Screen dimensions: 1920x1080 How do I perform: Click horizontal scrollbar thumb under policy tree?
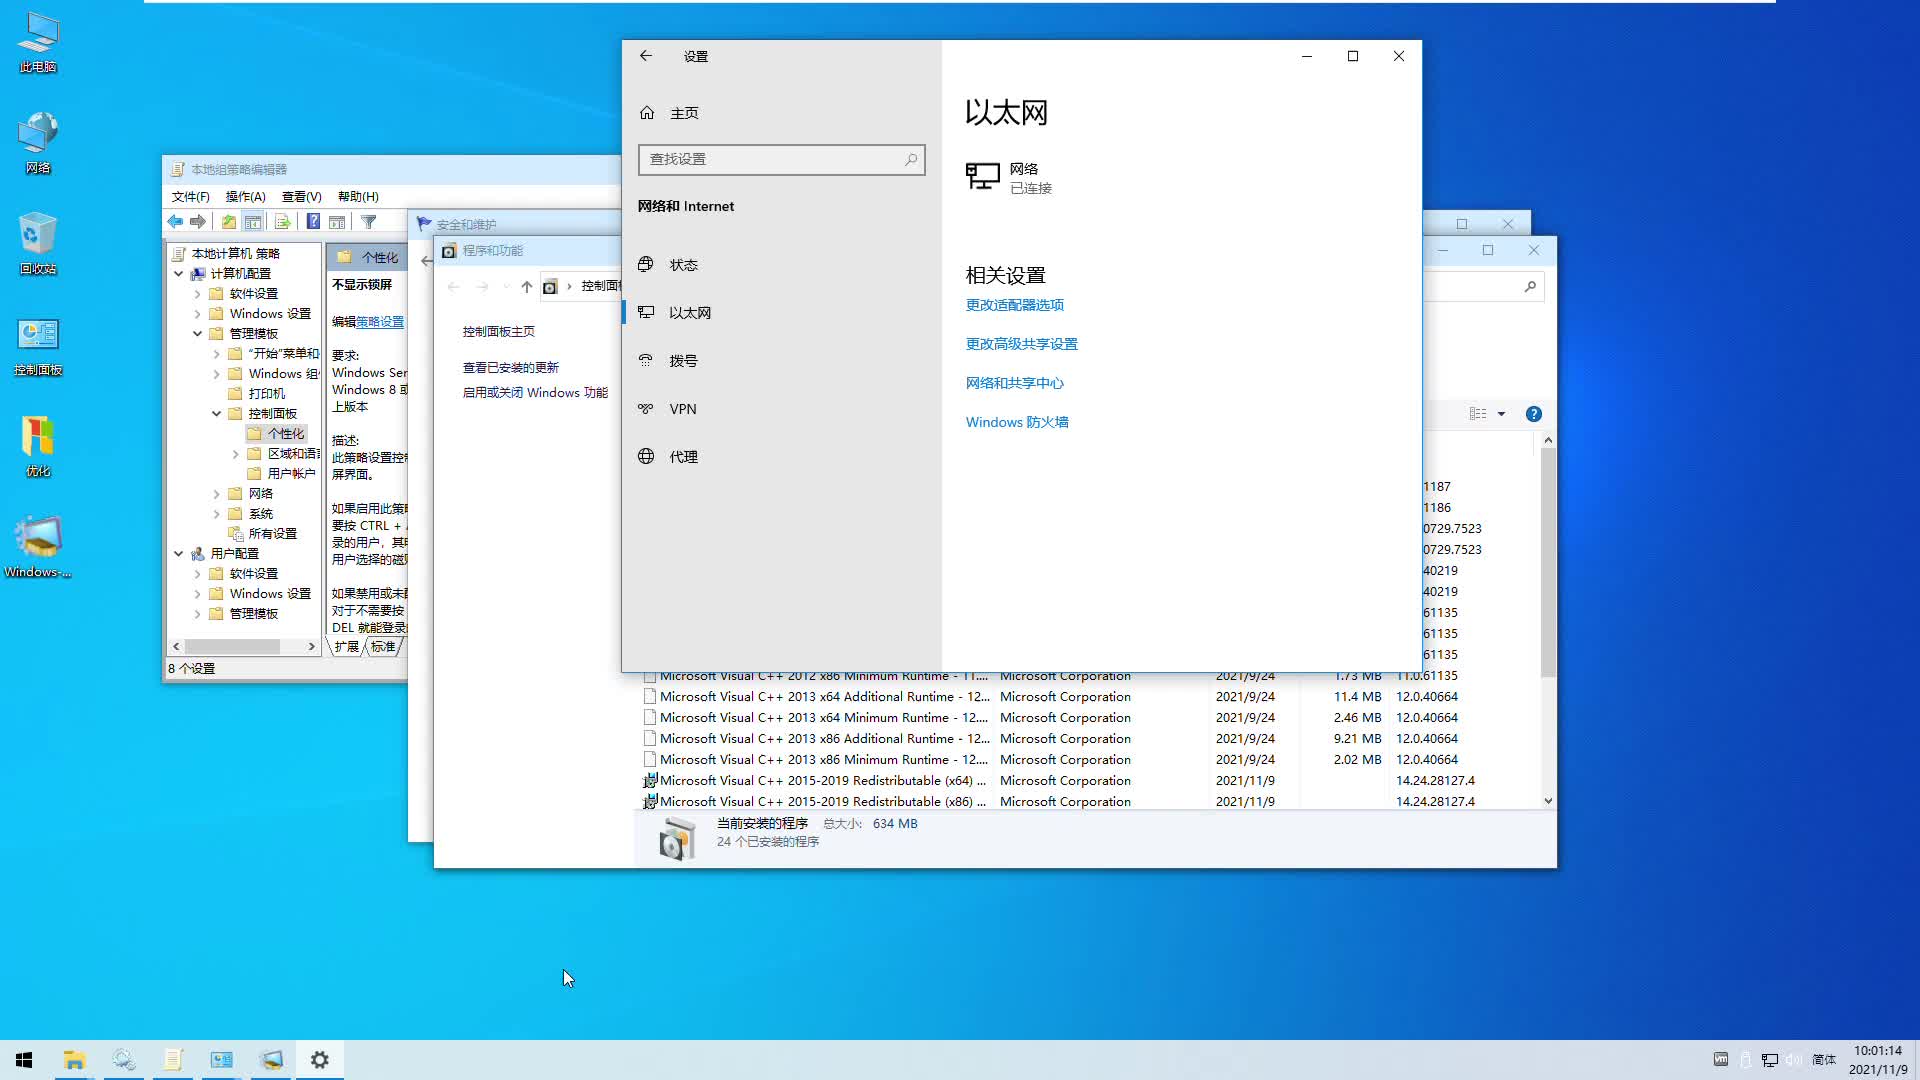tap(232, 647)
